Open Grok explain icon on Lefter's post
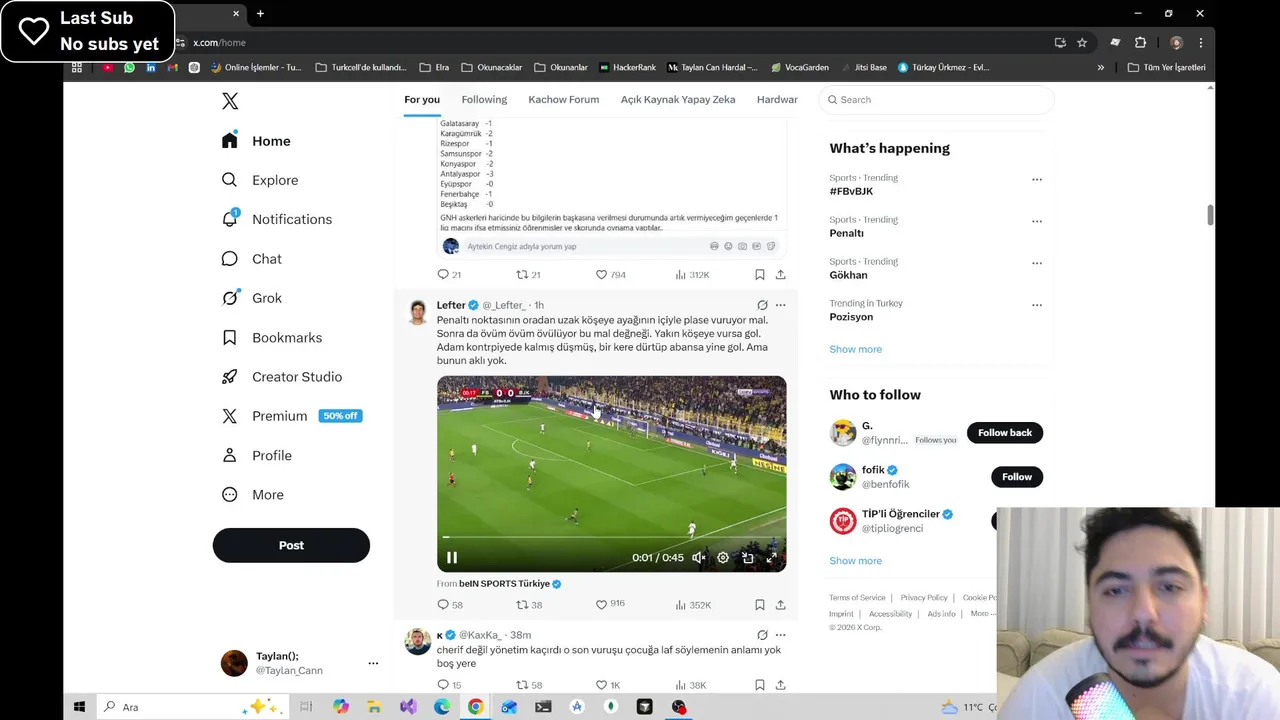 [762, 305]
